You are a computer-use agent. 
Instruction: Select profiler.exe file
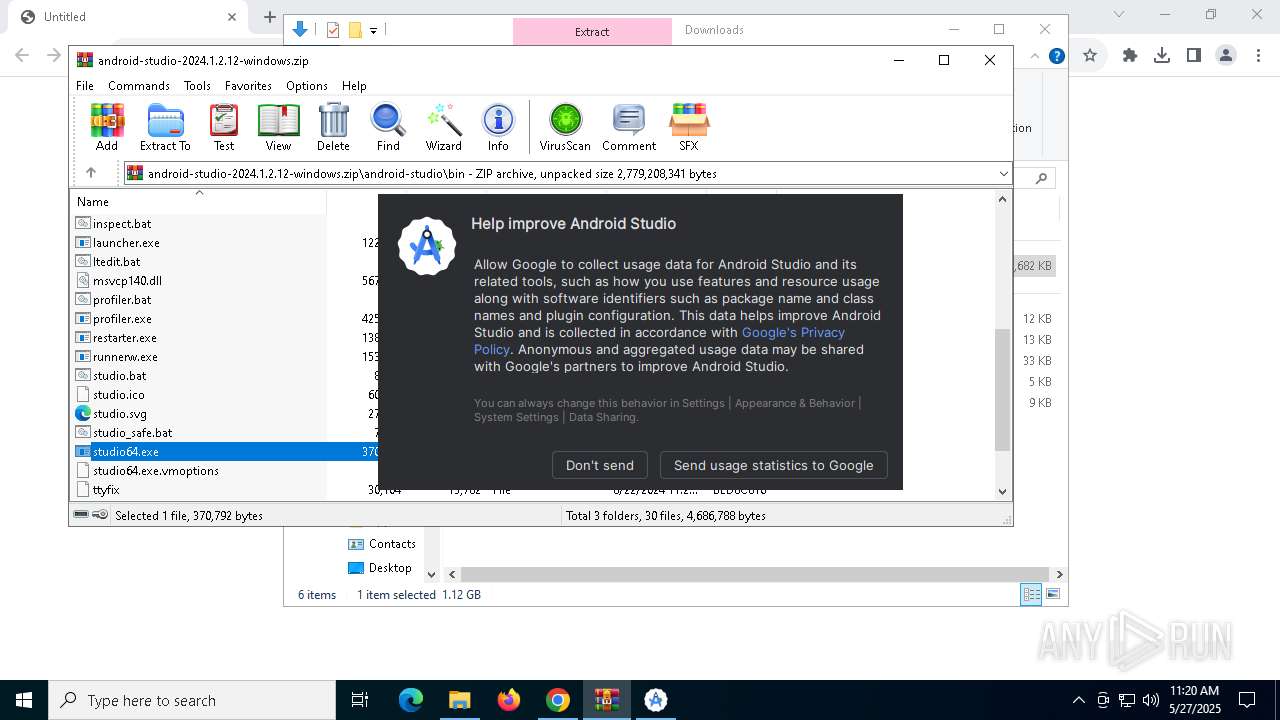click(122, 319)
